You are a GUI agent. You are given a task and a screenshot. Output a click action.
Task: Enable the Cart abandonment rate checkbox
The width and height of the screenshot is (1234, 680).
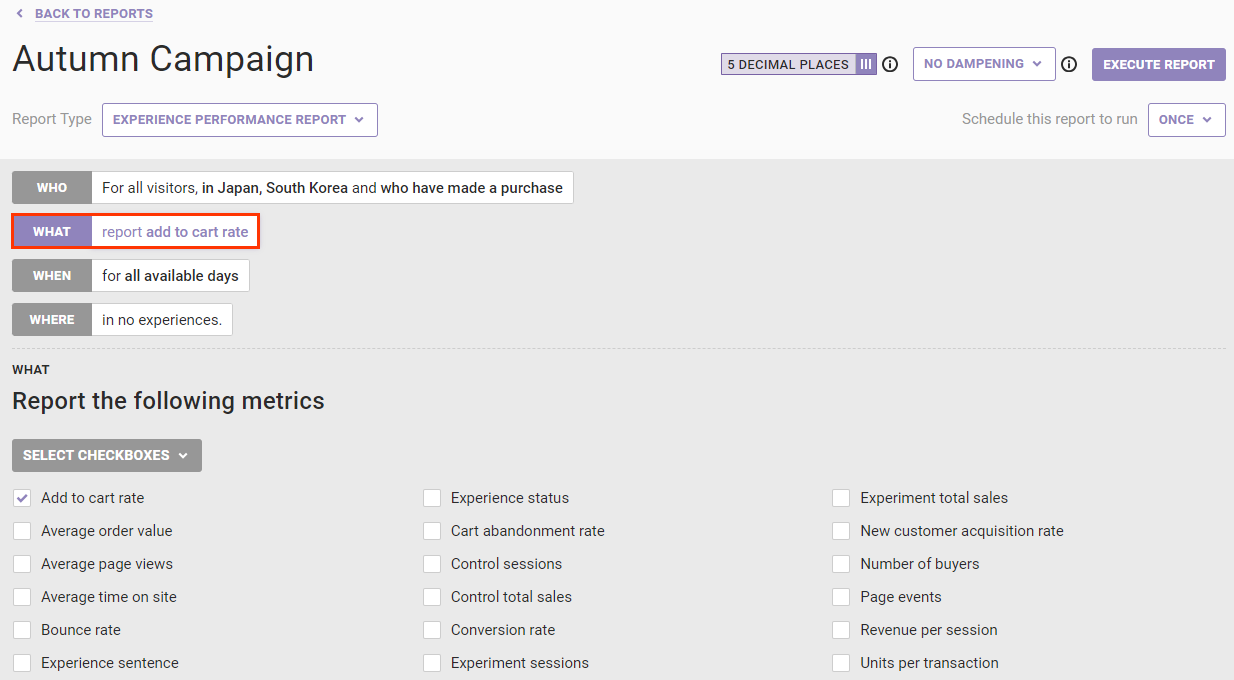point(432,531)
